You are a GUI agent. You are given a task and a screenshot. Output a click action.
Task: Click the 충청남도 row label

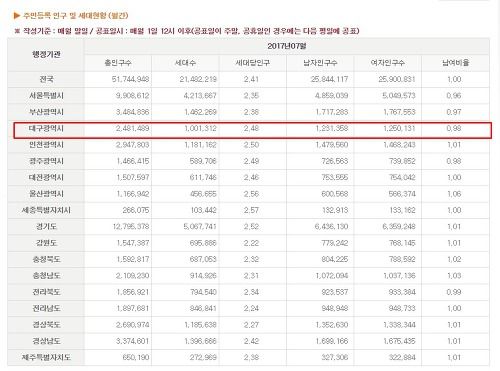[46, 276]
